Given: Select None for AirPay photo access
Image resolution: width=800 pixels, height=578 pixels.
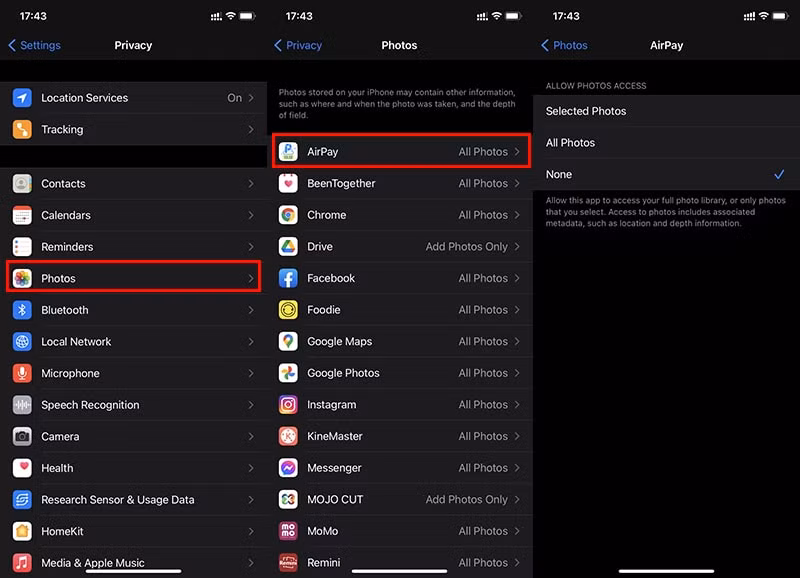Looking at the screenshot, I should coord(666,174).
